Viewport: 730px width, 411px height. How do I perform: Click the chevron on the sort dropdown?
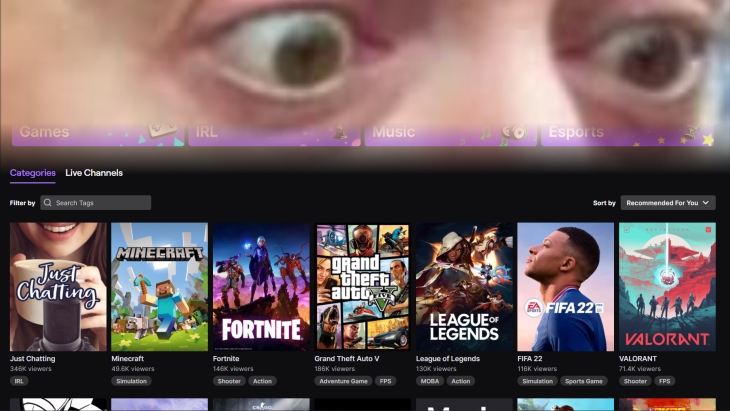click(705, 202)
